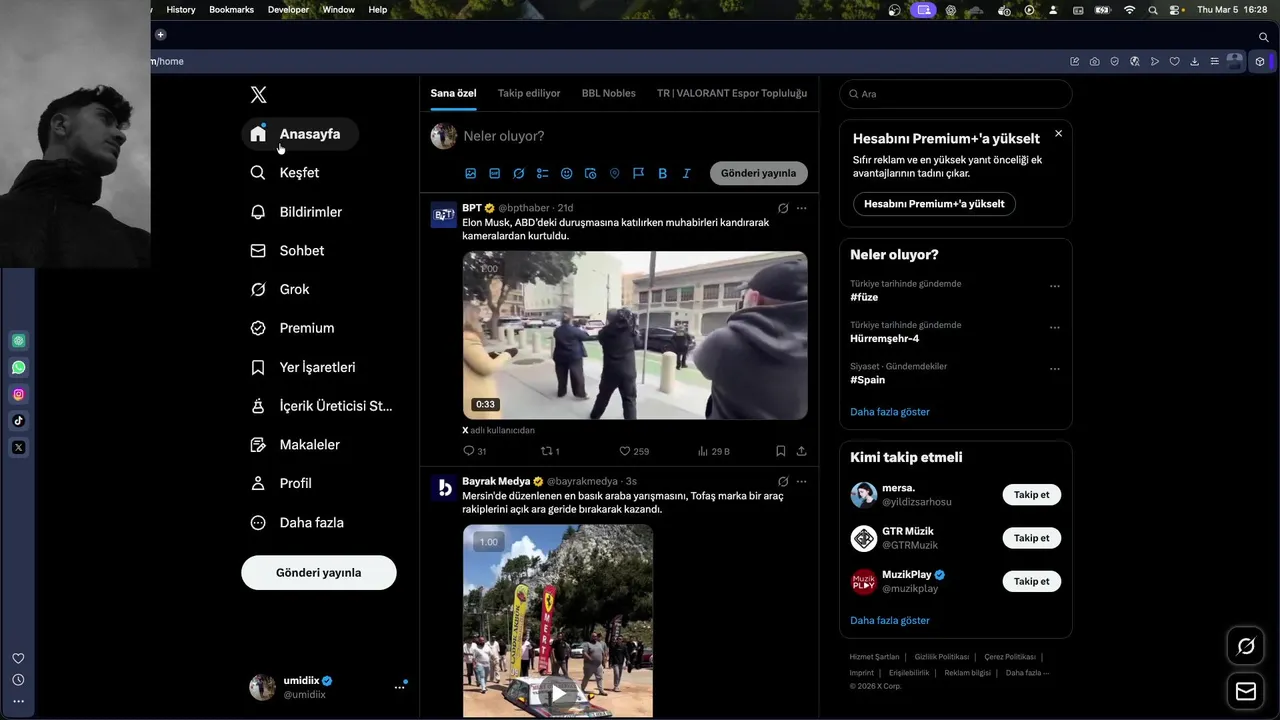Click Hesabını Premium+'a yükselt button
This screenshot has height=720, width=1280.
coord(934,204)
